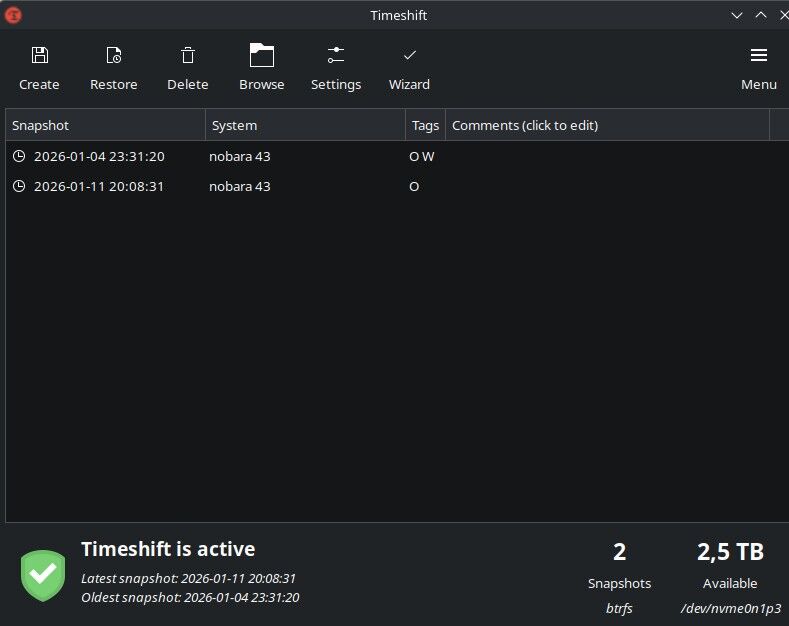The width and height of the screenshot is (789, 626).
Task: Maximize the Timeshift window
Action: (x=760, y=15)
